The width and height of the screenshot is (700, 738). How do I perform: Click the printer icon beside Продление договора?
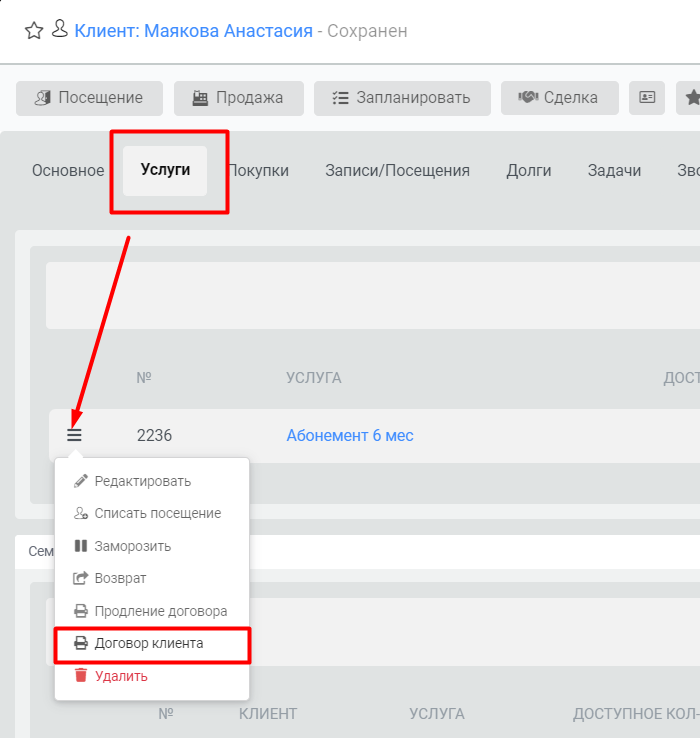80,611
